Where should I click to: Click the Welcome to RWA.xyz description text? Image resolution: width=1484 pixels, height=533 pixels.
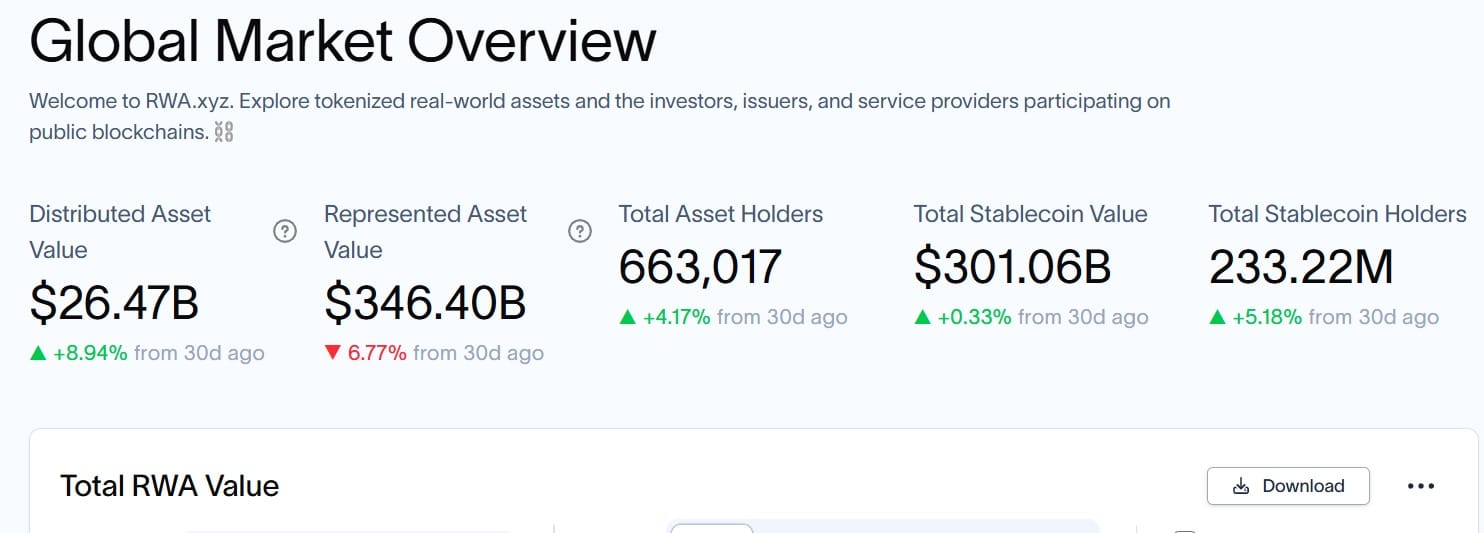pyautogui.click(x=600, y=116)
